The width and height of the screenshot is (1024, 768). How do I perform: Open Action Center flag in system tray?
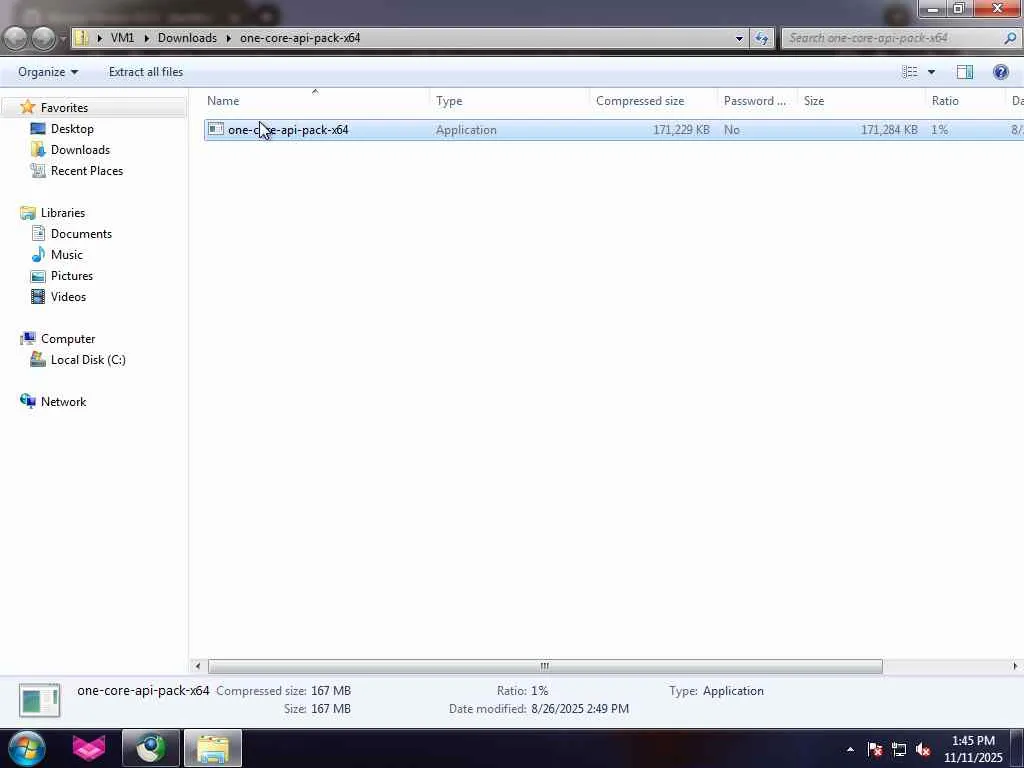pos(875,750)
